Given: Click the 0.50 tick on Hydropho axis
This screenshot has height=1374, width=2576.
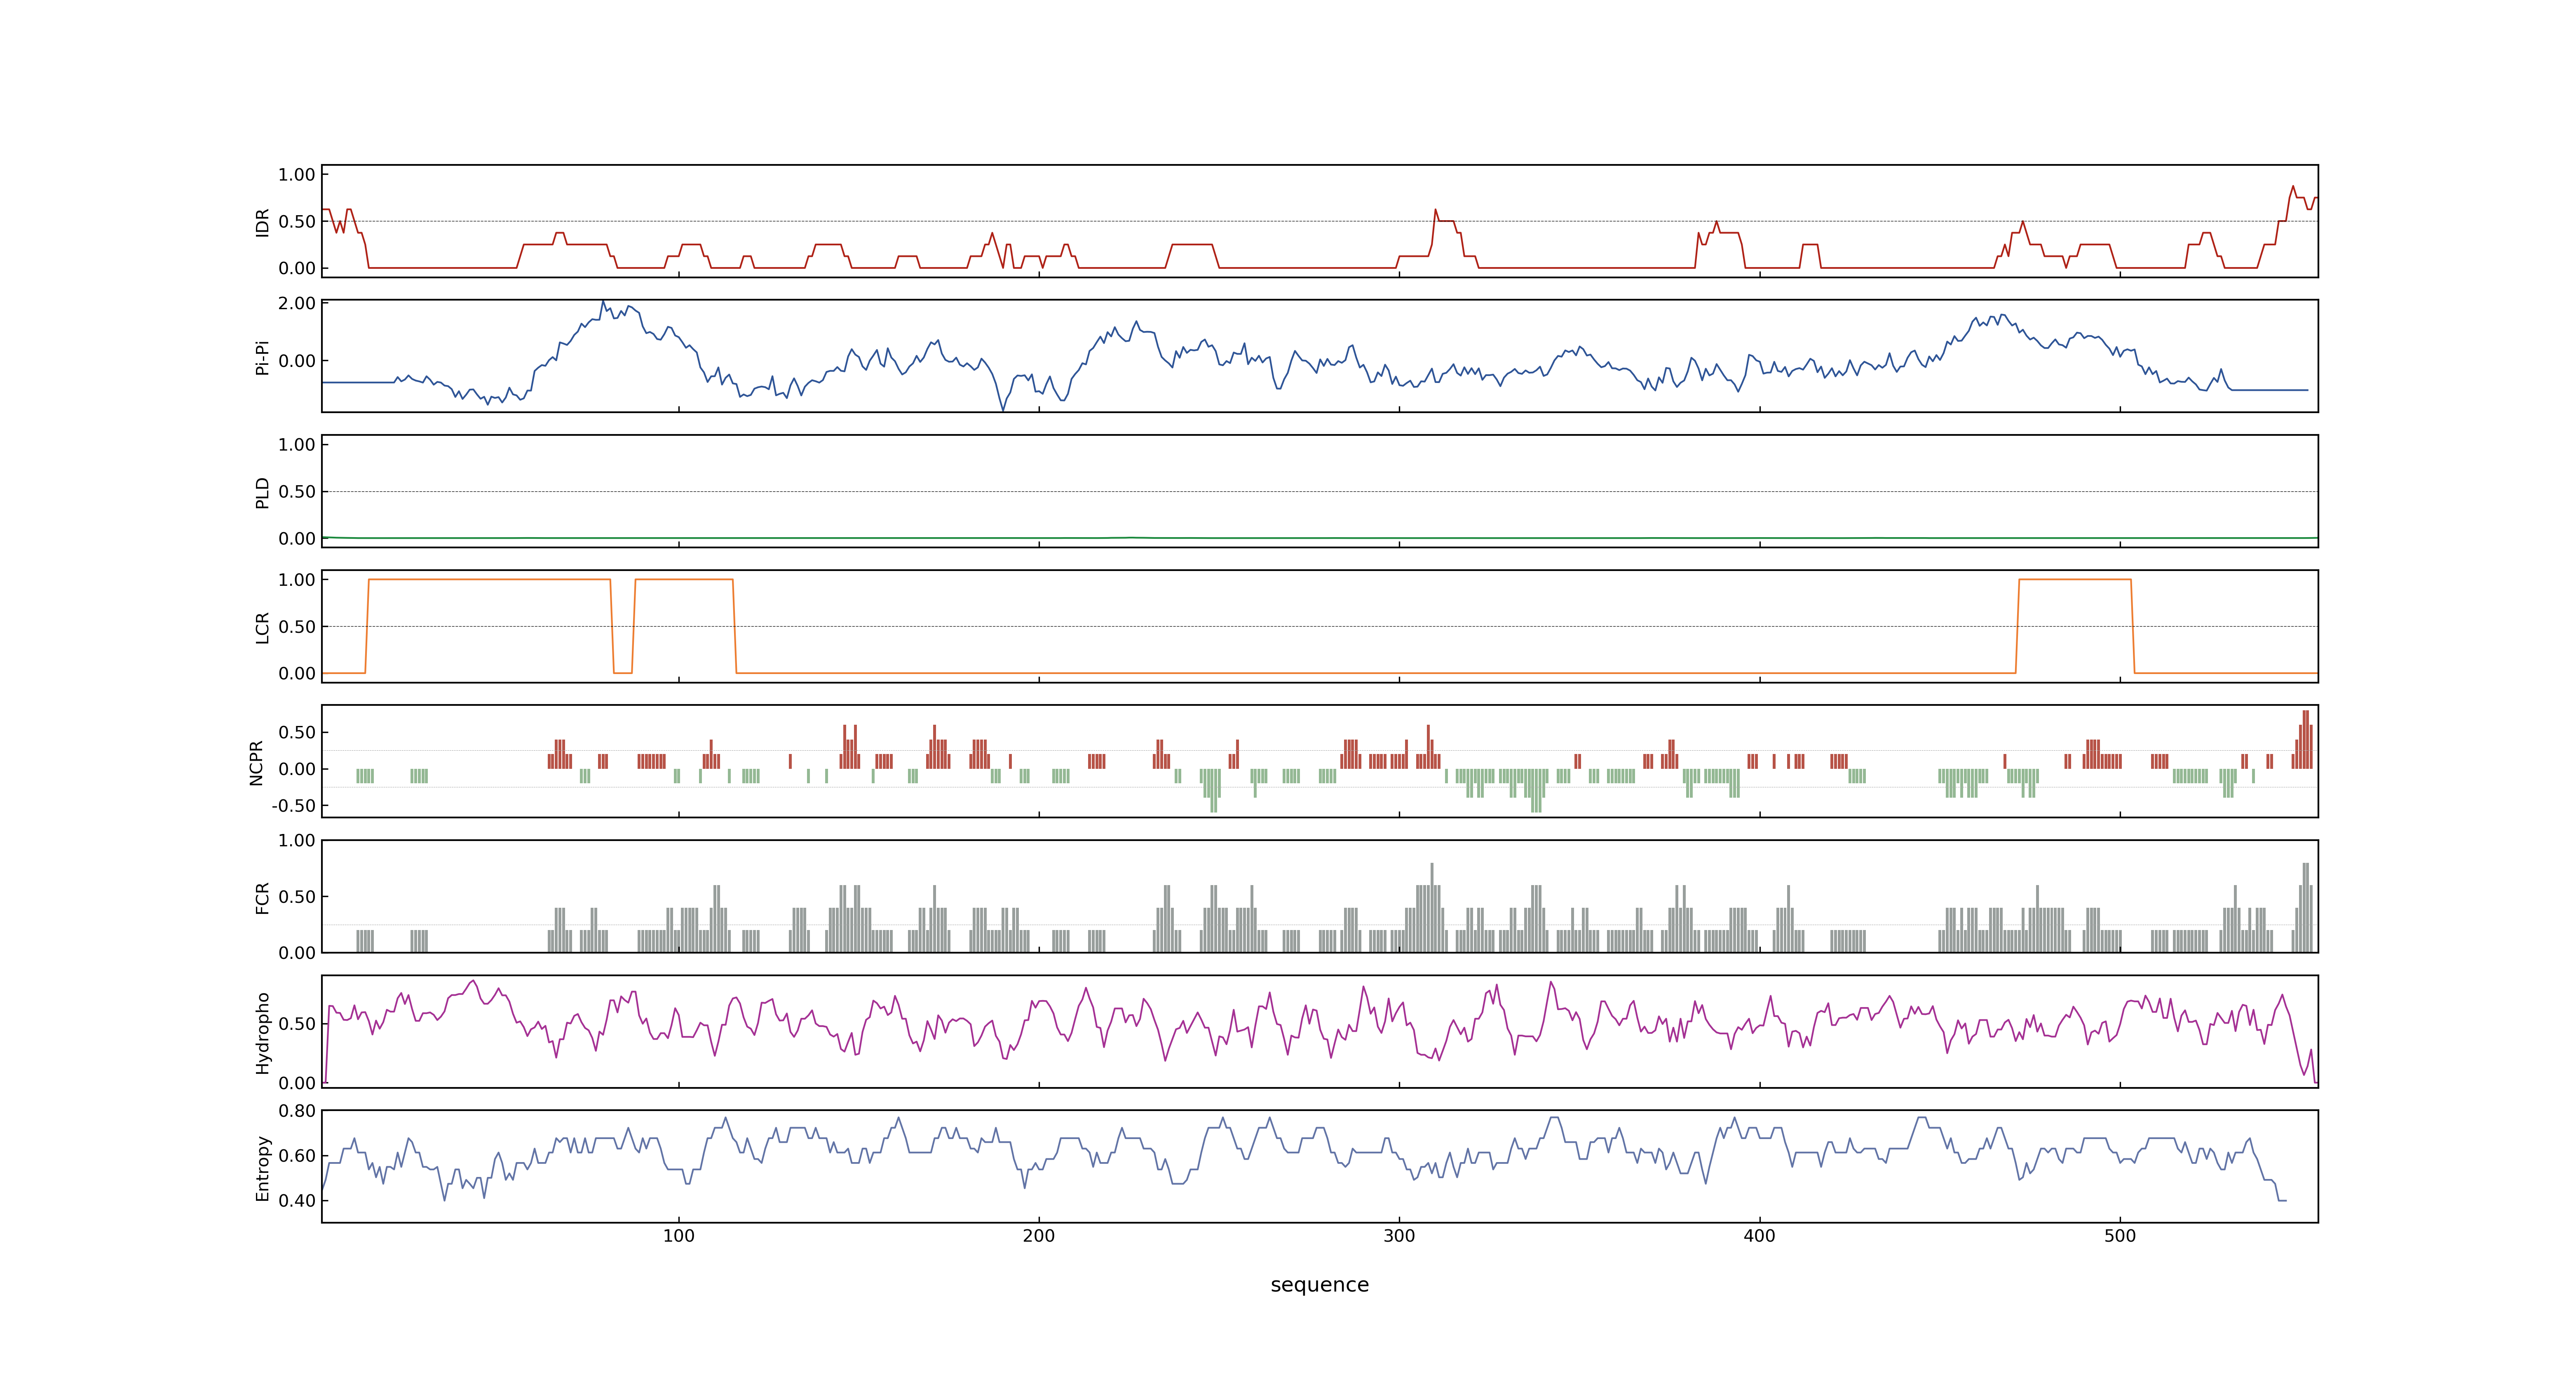Looking at the screenshot, I should click(x=297, y=1024).
